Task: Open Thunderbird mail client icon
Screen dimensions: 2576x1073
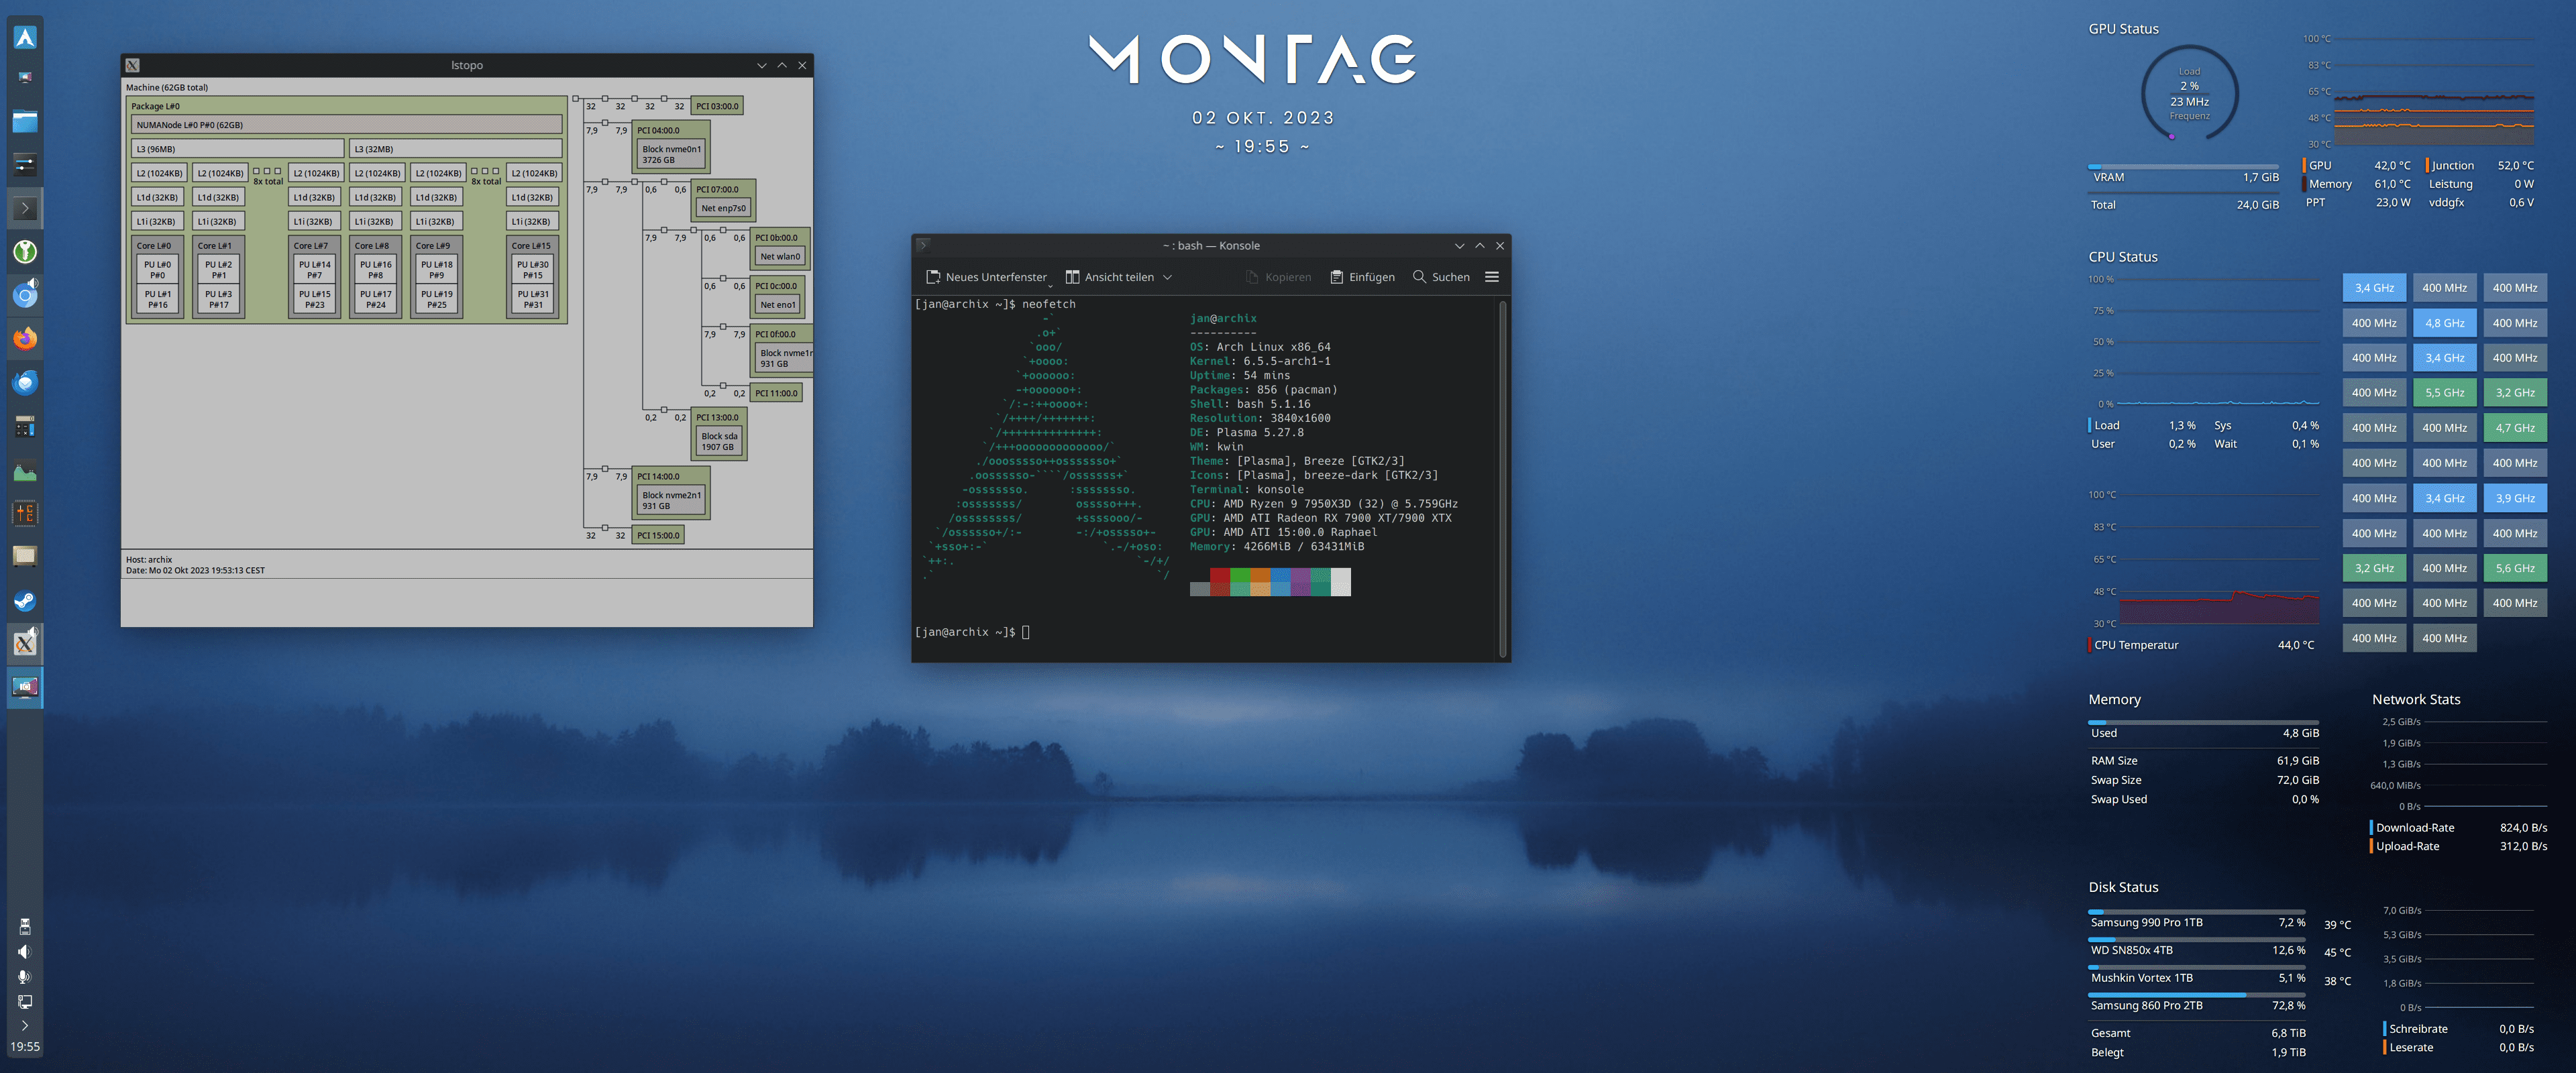Action: [25, 382]
